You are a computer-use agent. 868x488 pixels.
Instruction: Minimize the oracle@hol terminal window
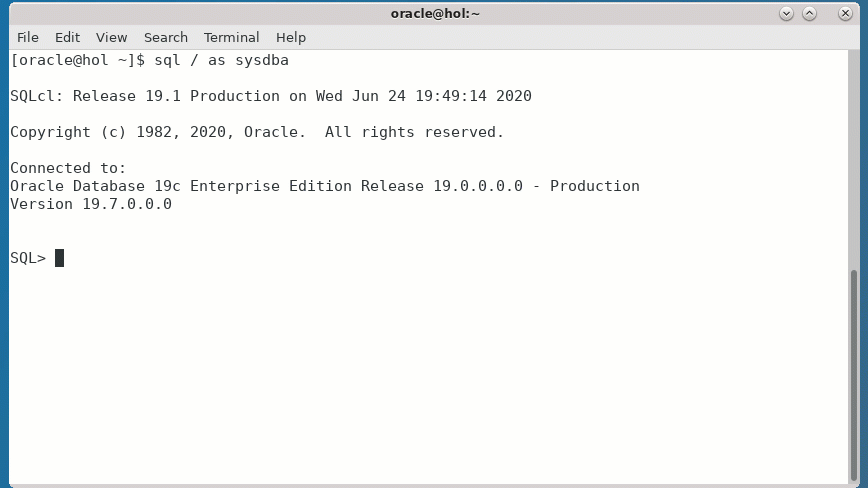(x=786, y=14)
